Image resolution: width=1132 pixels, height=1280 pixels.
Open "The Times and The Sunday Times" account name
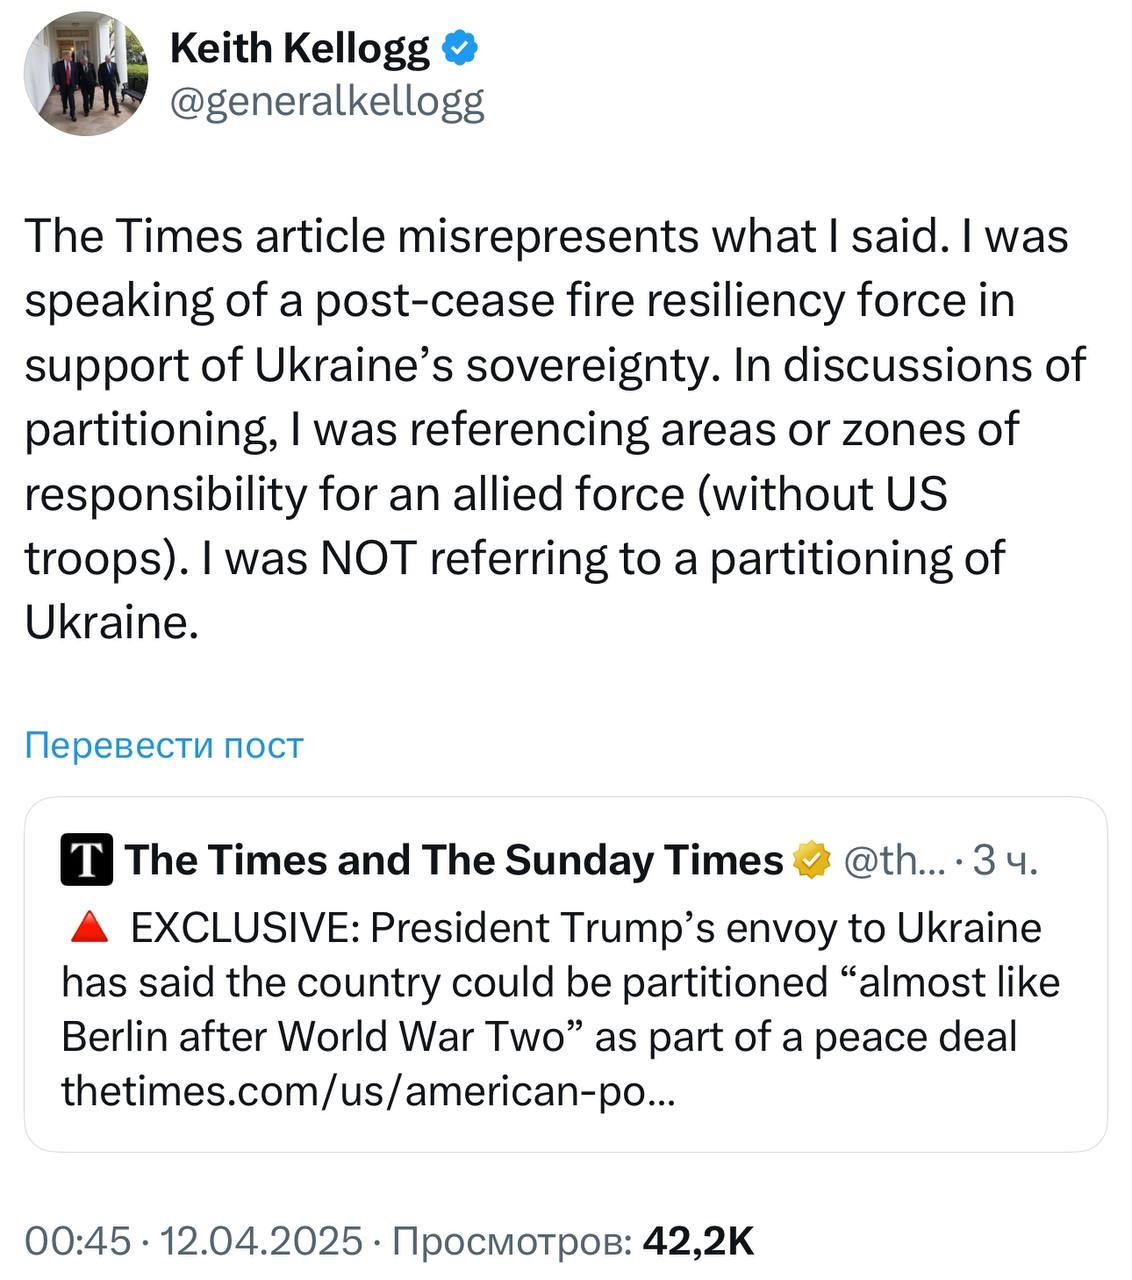[x=454, y=860]
